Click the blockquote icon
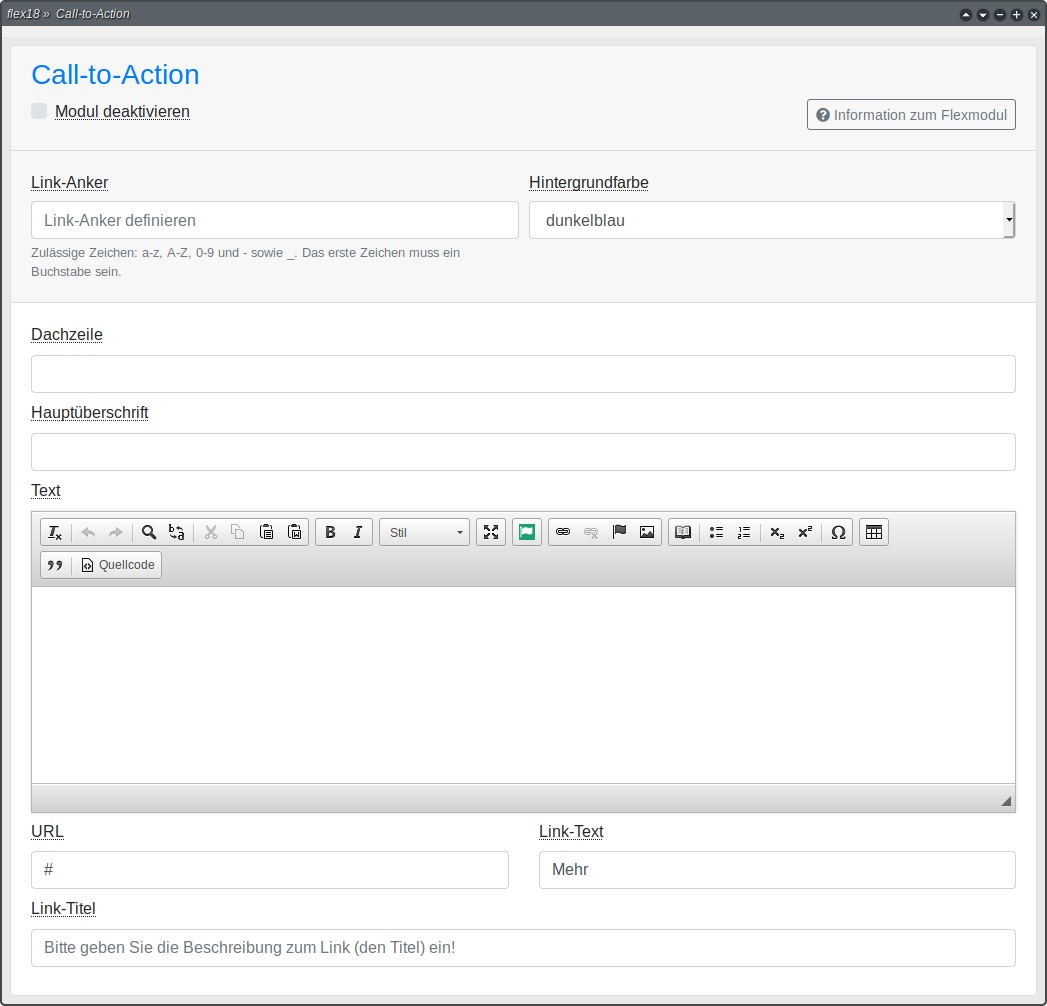This screenshot has width=1047, height=1006. (55, 566)
